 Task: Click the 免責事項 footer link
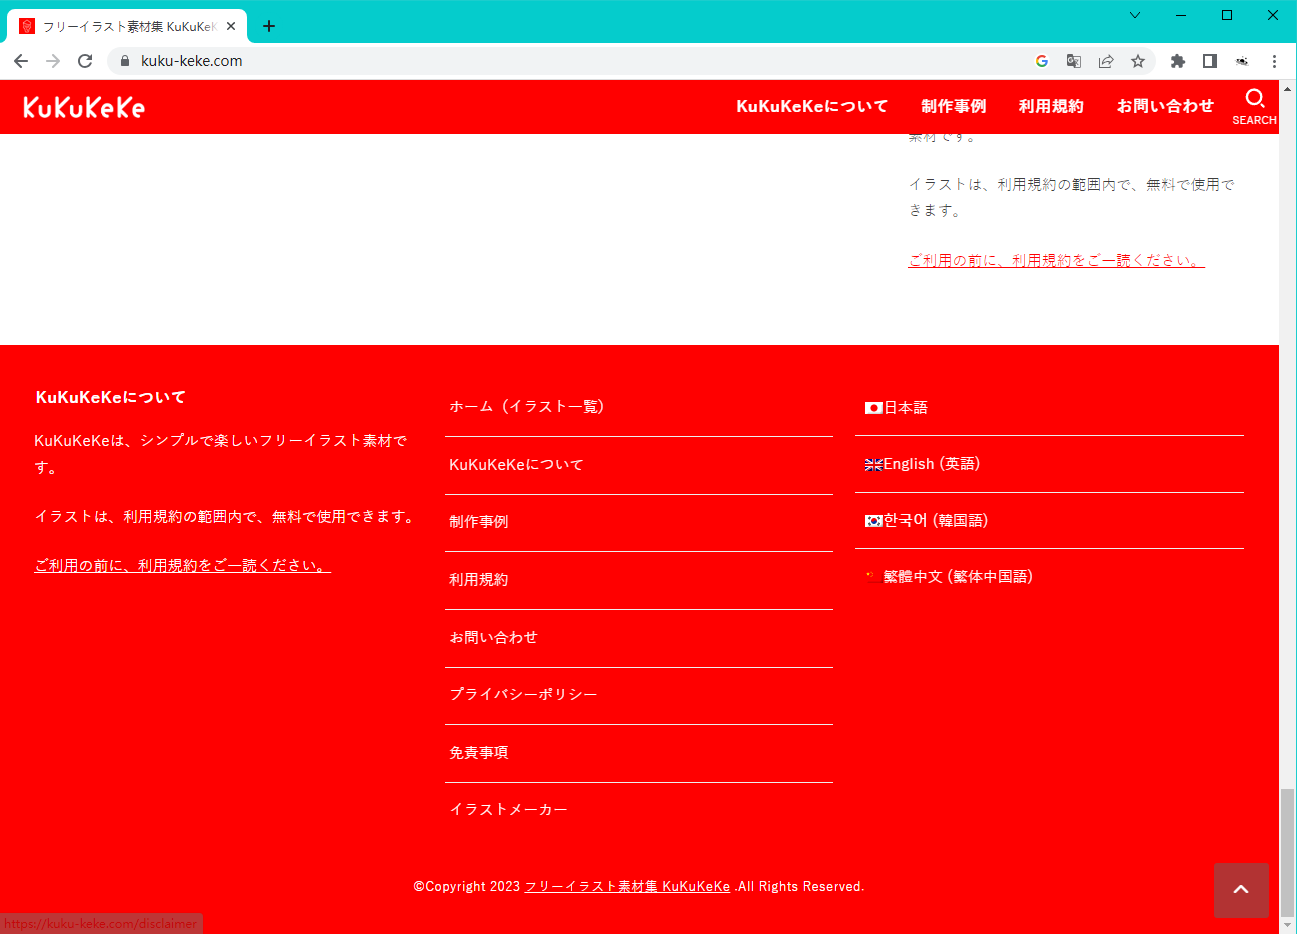[x=479, y=752]
